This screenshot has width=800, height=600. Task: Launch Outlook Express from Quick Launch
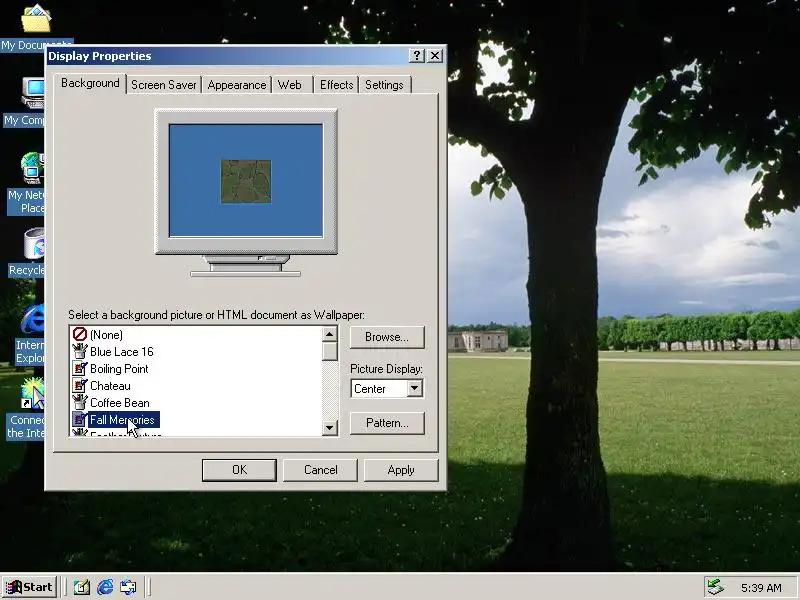tap(128, 587)
